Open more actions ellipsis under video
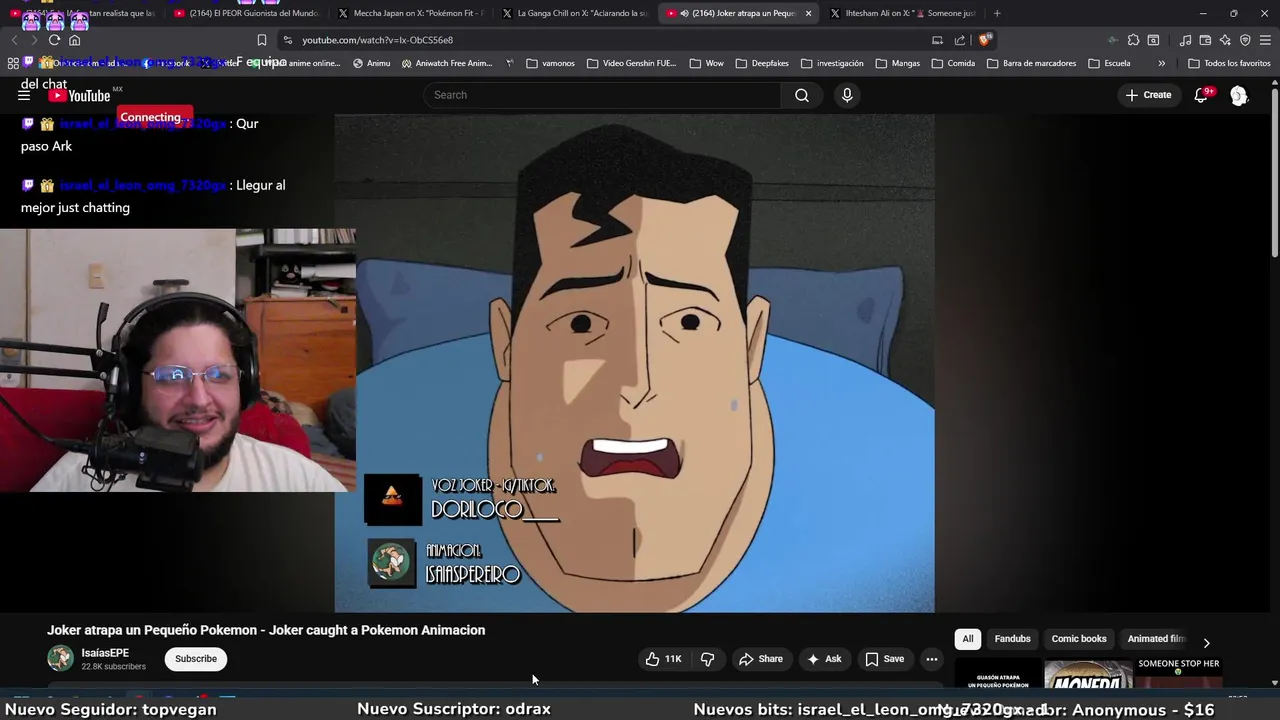The height and width of the screenshot is (720, 1280). 931,659
